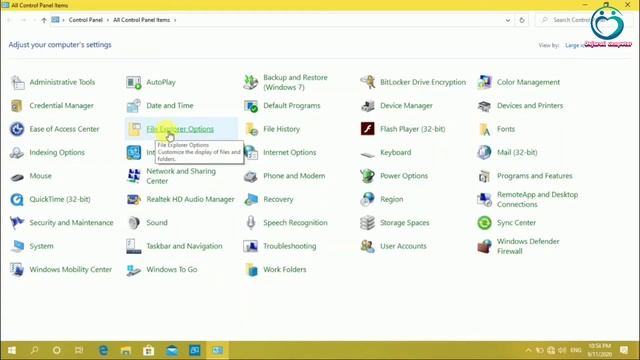Open the View by dropdown
This screenshot has width=640, height=360.
pyautogui.click(x=575, y=45)
